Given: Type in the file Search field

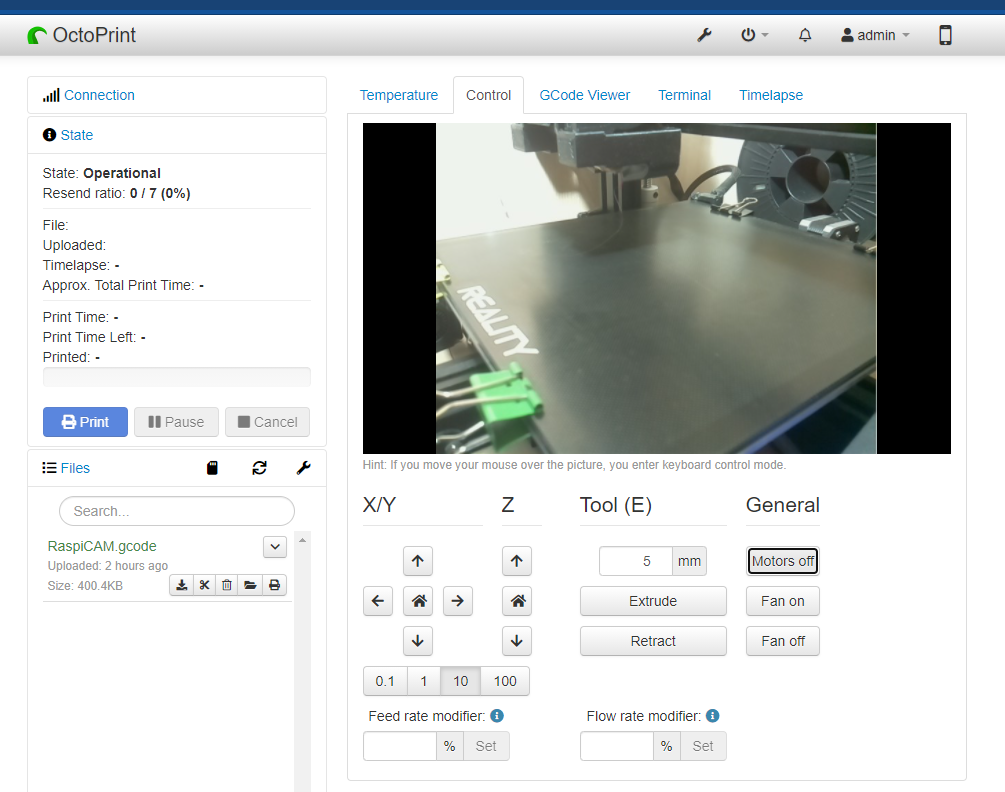Looking at the screenshot, I should pos(176,511).
